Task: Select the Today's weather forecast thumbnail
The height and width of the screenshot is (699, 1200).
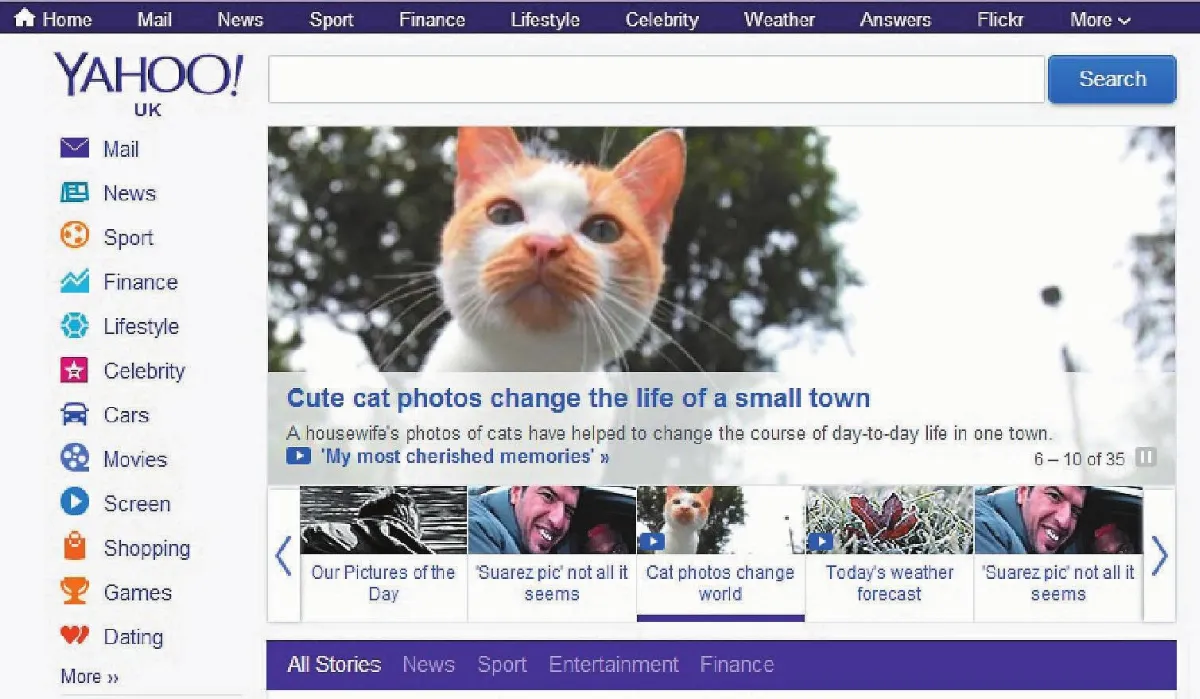Action: click(889, 552)
